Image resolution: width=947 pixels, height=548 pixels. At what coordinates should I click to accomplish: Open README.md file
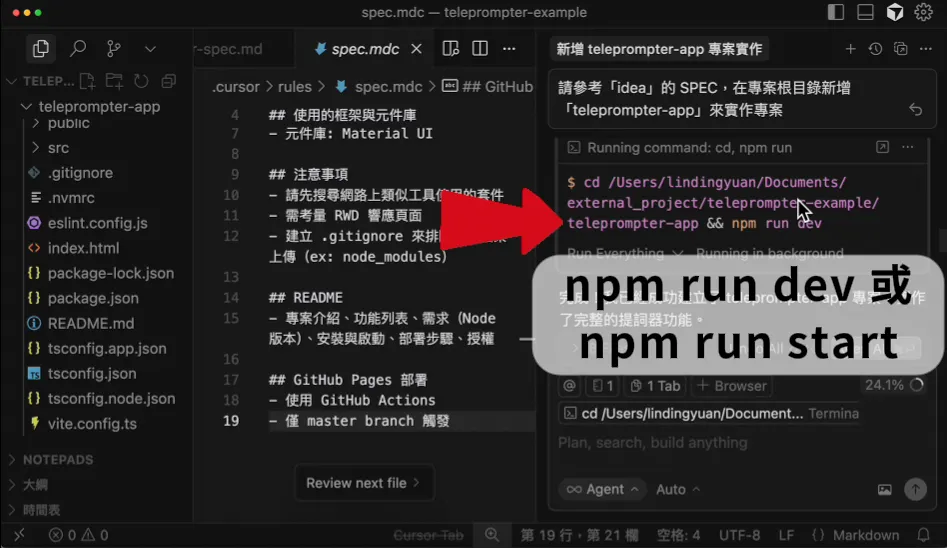91,323
